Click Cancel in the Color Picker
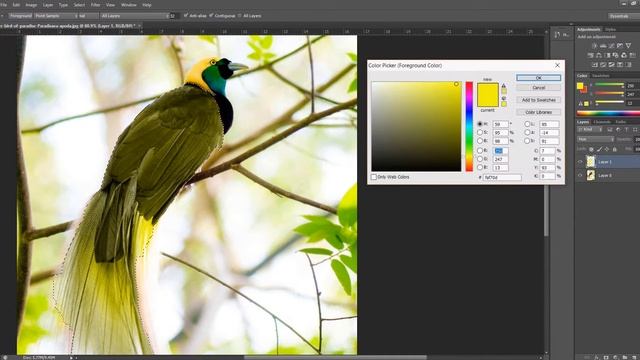 click(x=538, y=87)
